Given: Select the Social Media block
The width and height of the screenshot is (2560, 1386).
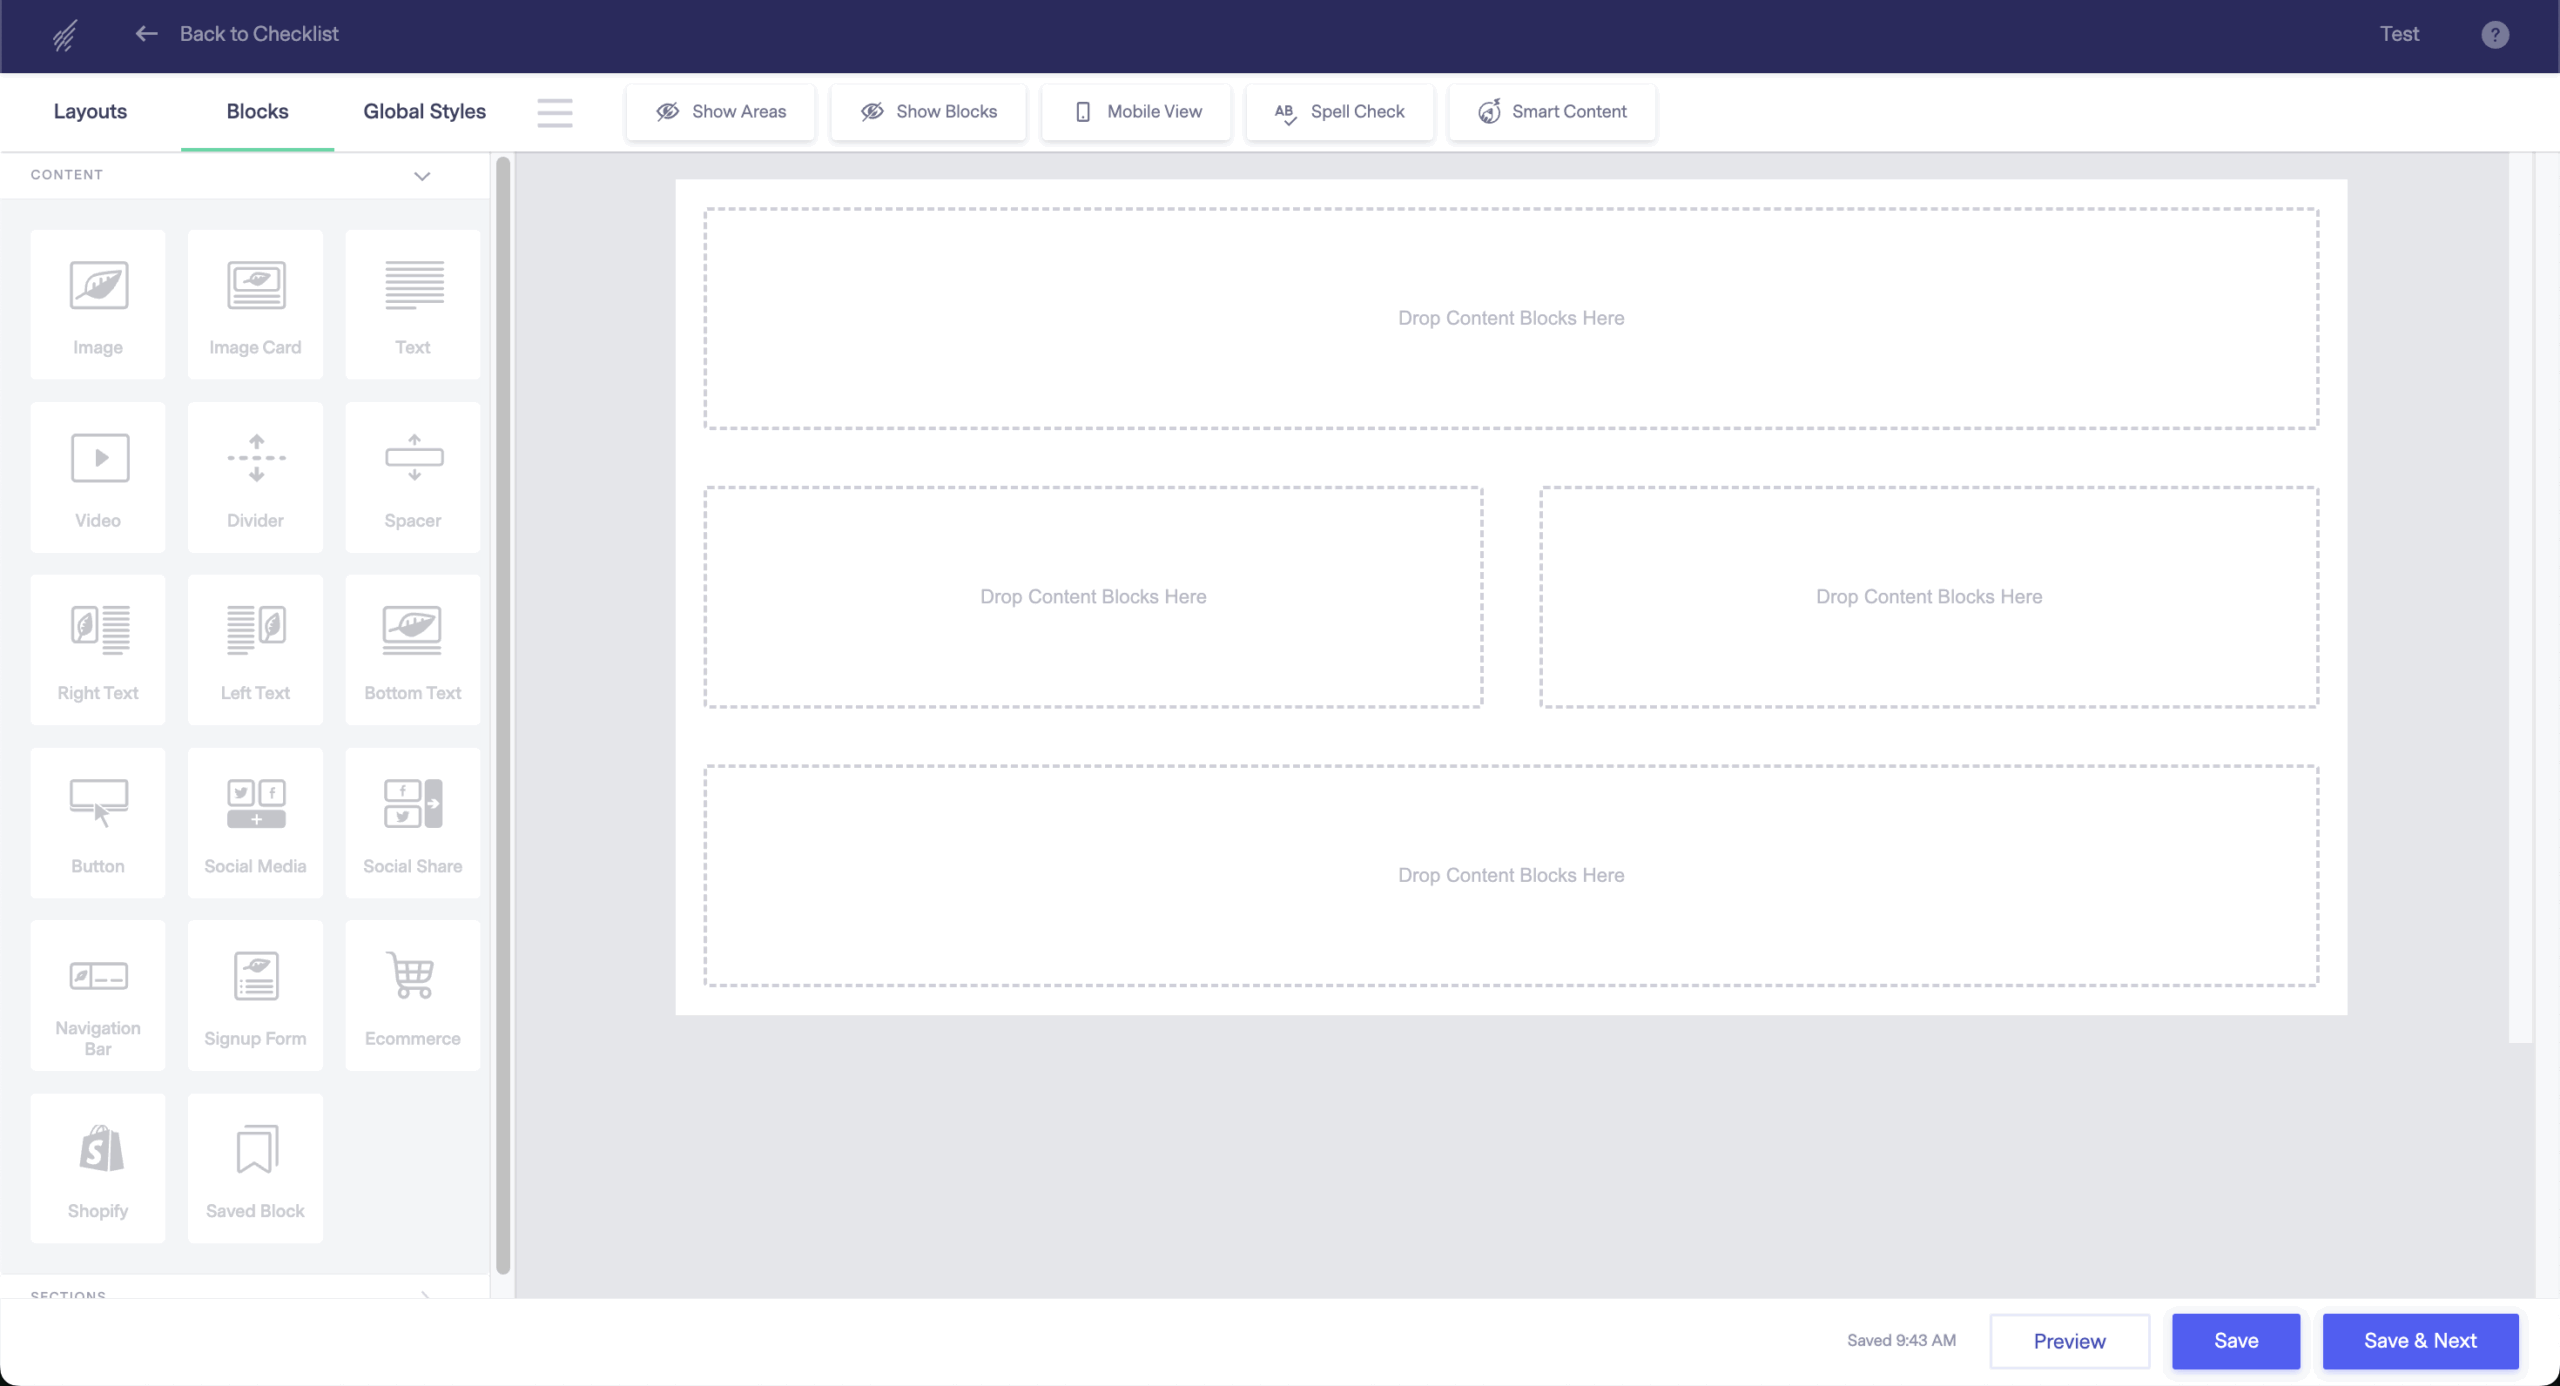Looking at the screenshot, I should pyautogui.click(x=255, y=823).
